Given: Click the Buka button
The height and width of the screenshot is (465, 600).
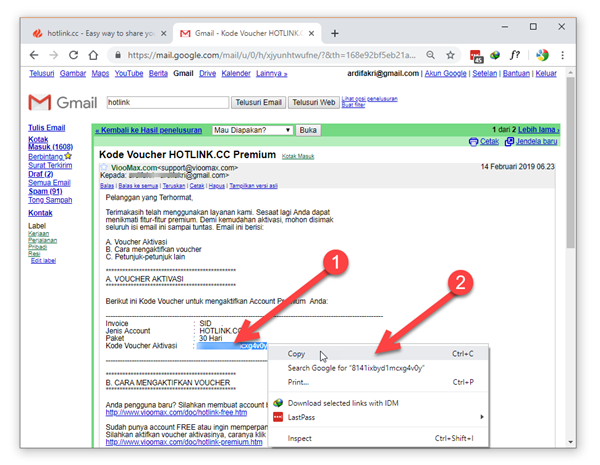Looking at the screenshot, I should point(308,130).
